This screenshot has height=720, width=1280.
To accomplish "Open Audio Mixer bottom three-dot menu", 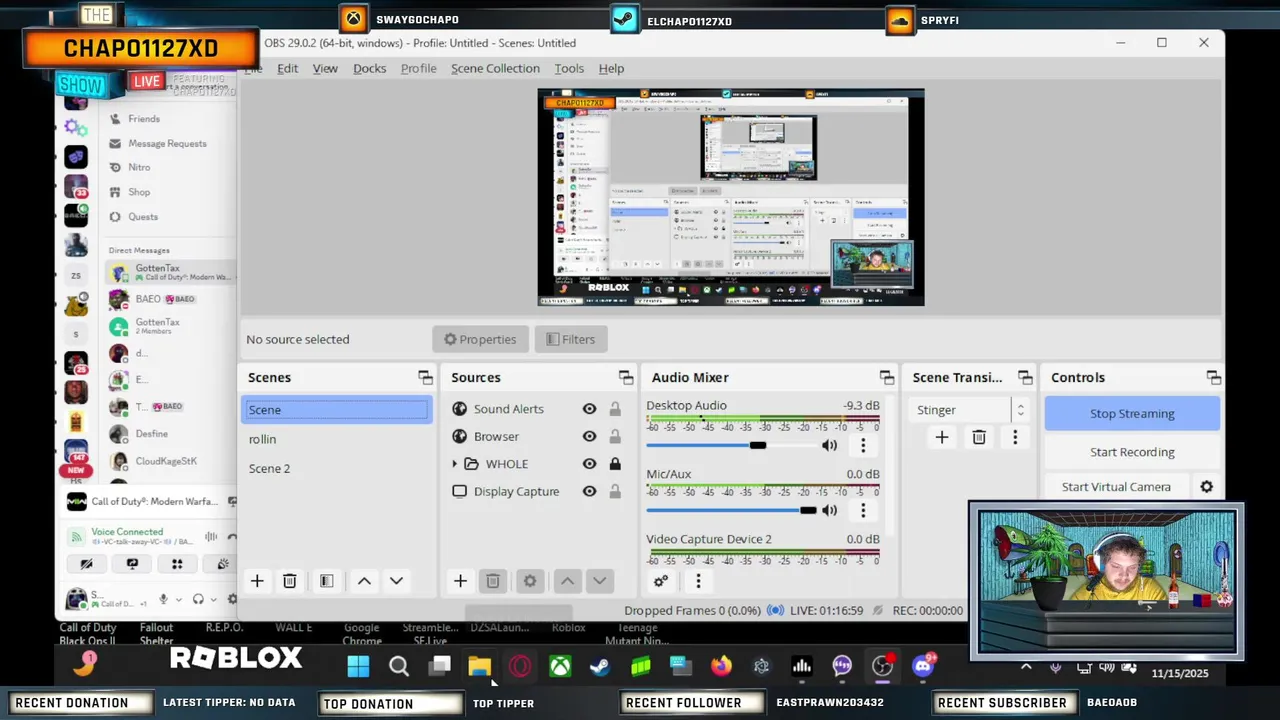I will [x=698, y=581].
